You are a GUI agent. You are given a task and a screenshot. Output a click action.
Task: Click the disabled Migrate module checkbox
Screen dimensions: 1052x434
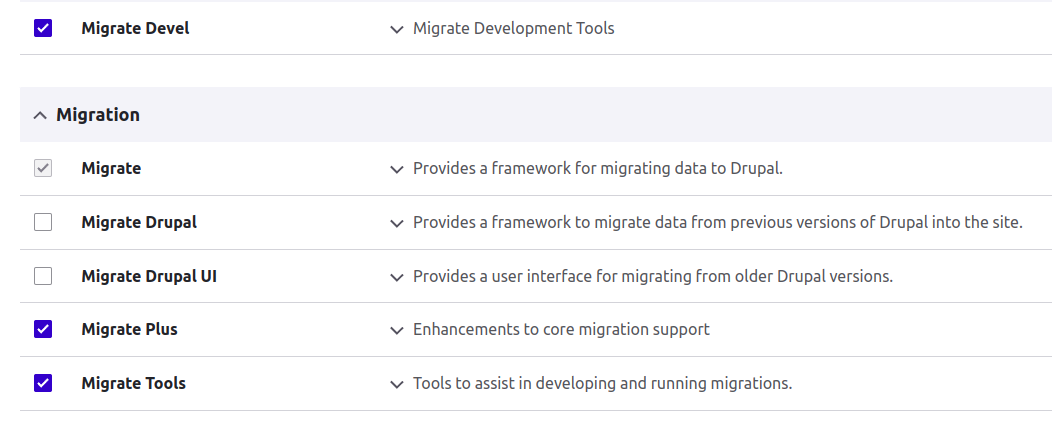coord(43,168)
